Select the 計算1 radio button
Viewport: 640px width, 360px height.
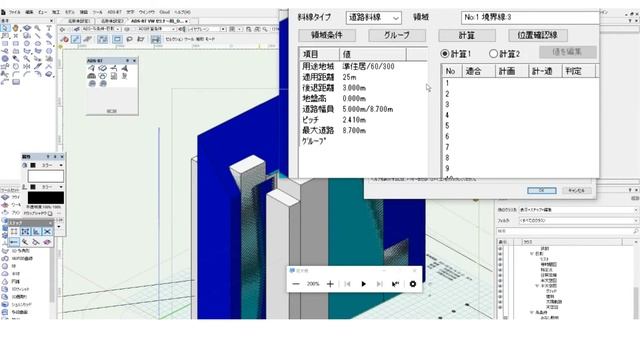point(445,53)
